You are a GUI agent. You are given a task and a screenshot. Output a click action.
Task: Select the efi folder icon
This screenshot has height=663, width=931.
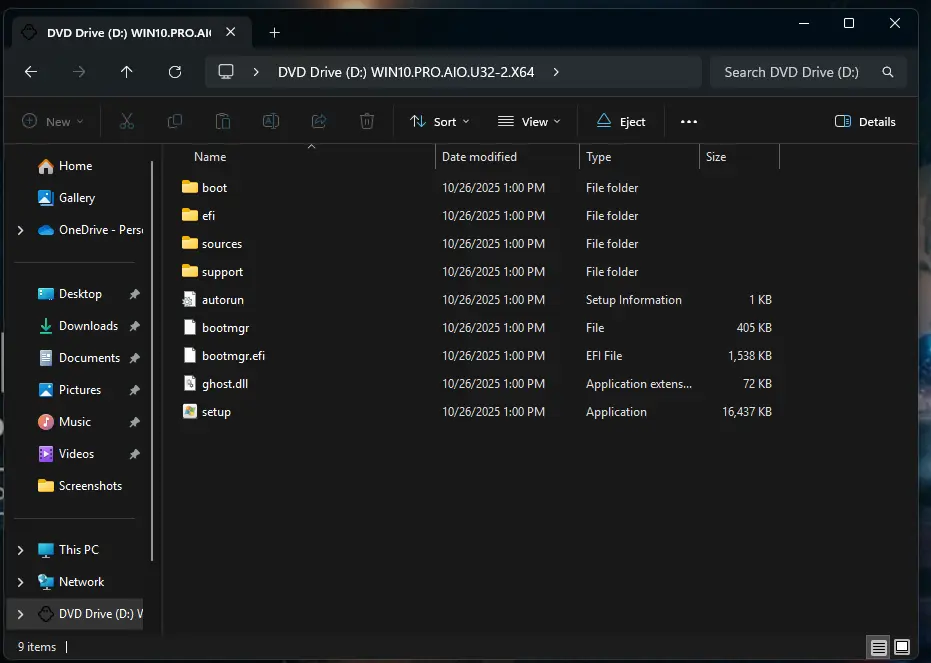click(x=189, y=215)
